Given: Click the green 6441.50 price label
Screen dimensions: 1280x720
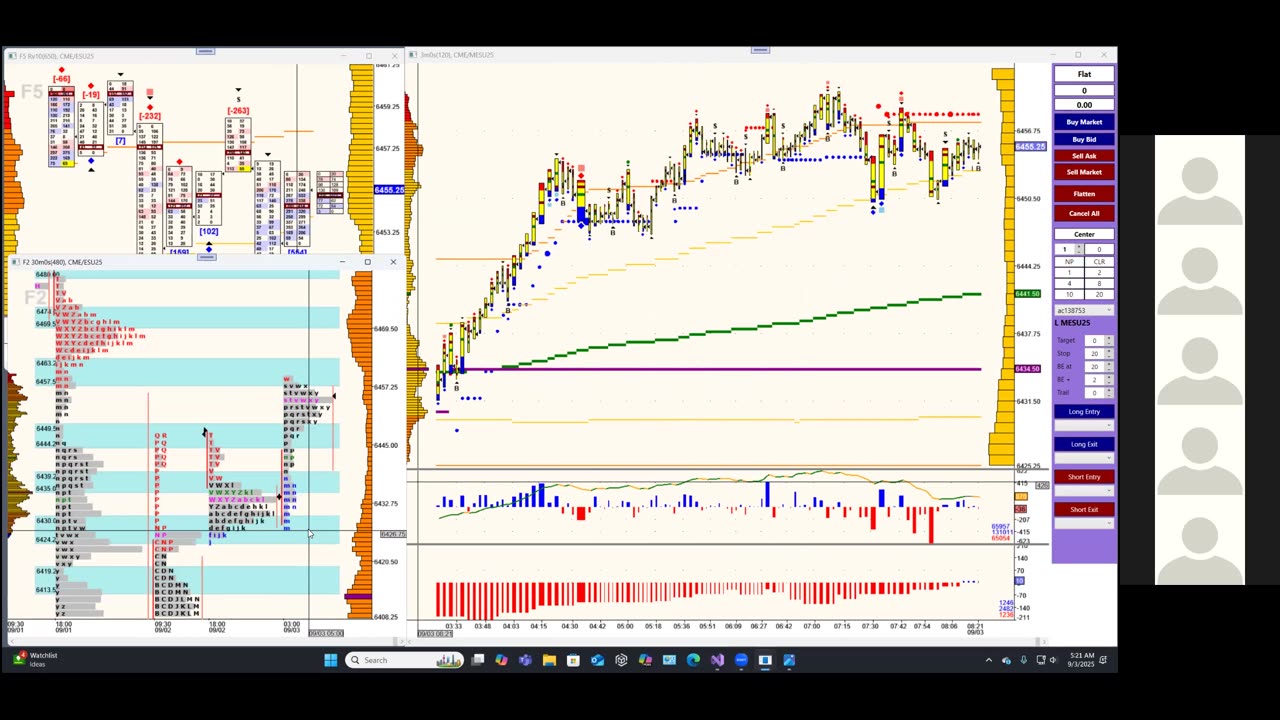Looking at the screenshot, I should click(1028, 294).
